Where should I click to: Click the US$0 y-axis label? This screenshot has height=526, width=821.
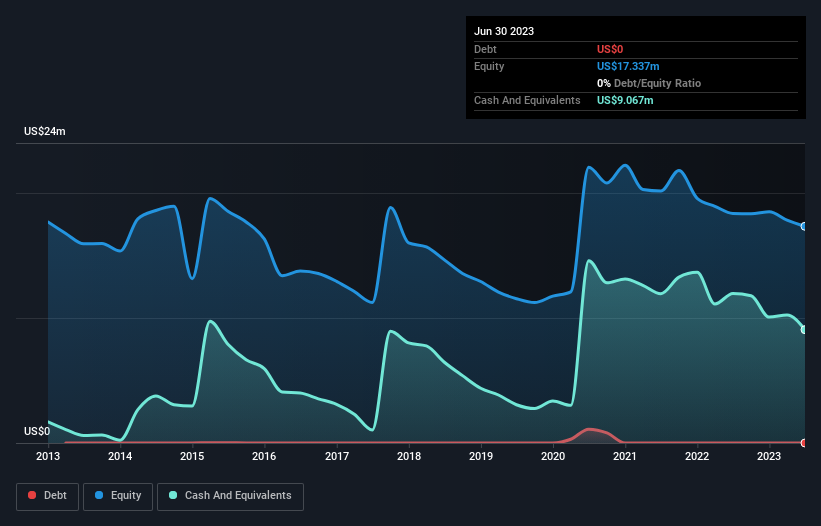click(x=37, y=431)
